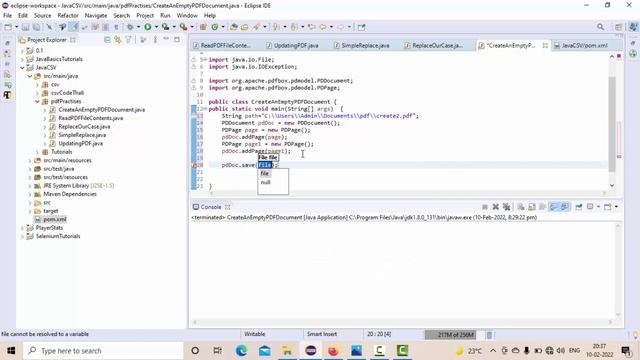Viewport: 640px width, 360px height.
Task: Click the weather 23°C tray item
Action: tap(469, 351)
